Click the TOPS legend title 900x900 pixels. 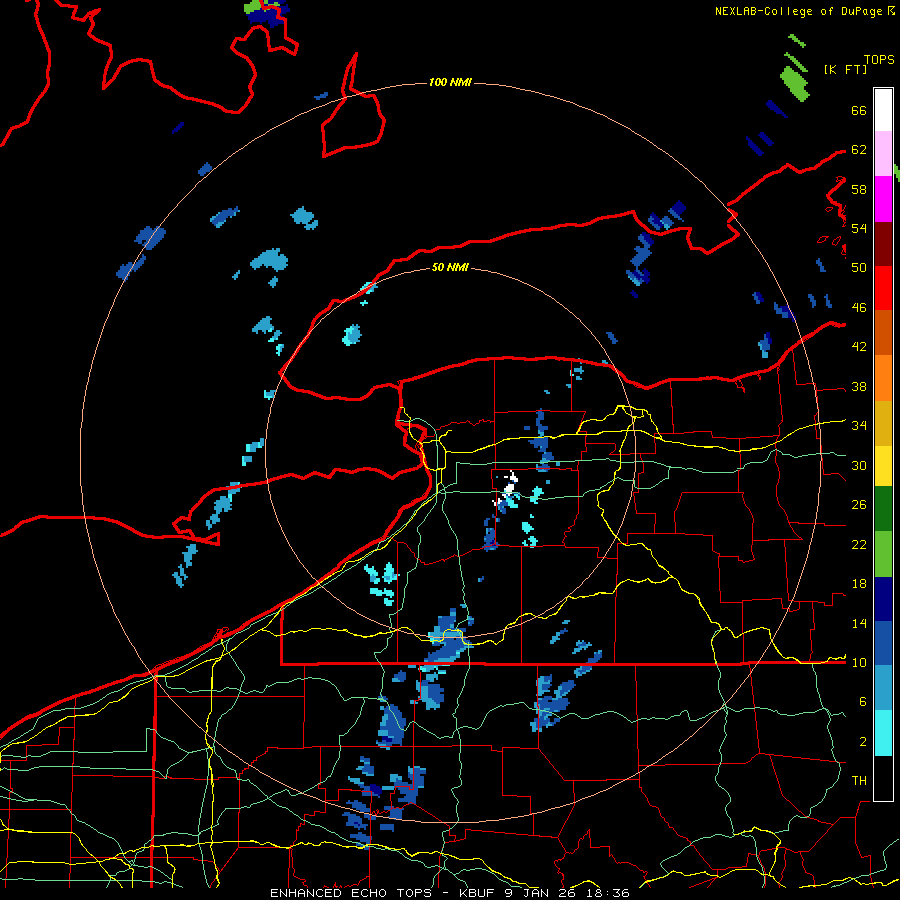point(879,60)
